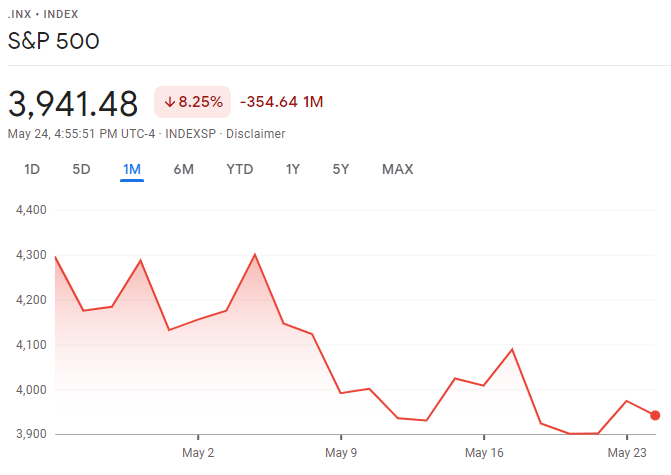
Task: Click the 4,300 y-axis label
Action: click(31, 255)
